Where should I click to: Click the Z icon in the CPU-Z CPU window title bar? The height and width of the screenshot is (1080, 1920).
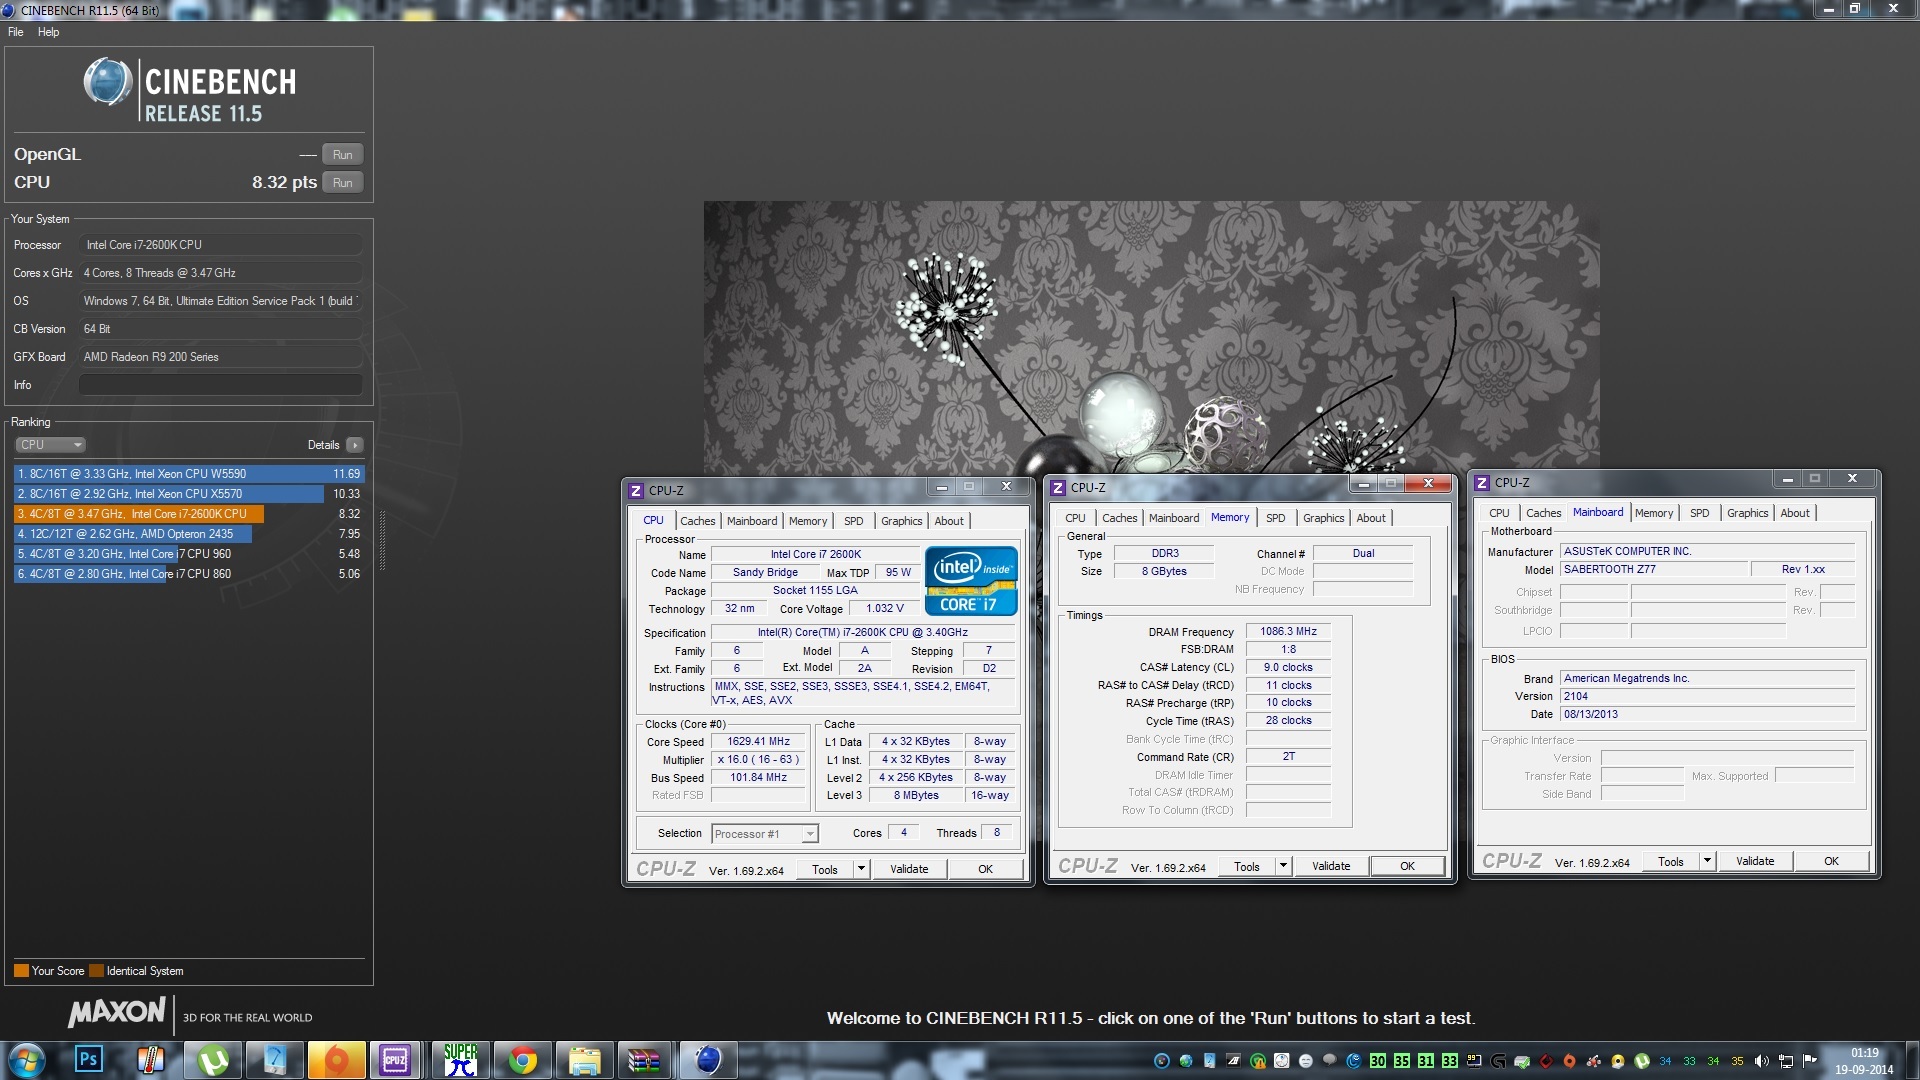click(x=636, y=490)
